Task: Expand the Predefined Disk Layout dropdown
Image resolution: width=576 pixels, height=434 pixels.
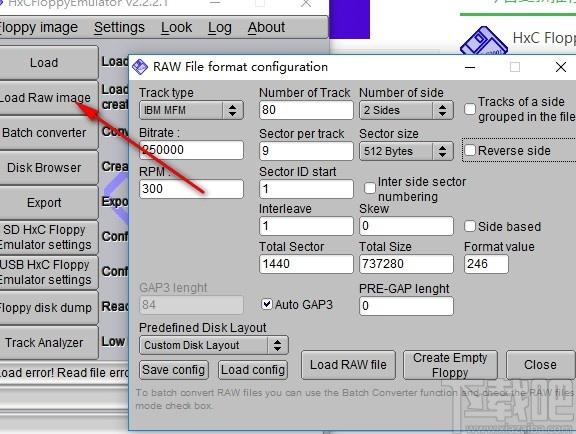Action: click(x=214, y=345)
